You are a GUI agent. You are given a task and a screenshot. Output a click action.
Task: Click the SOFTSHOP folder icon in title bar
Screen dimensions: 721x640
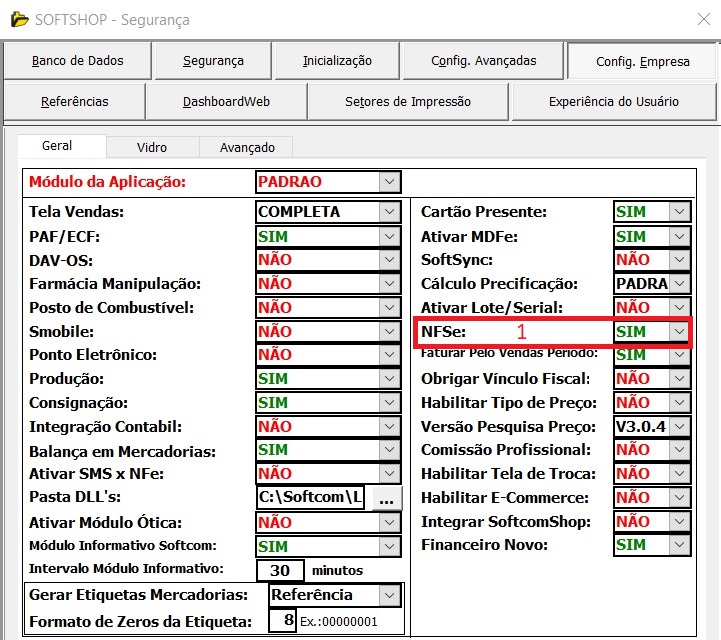click(19, 20)
